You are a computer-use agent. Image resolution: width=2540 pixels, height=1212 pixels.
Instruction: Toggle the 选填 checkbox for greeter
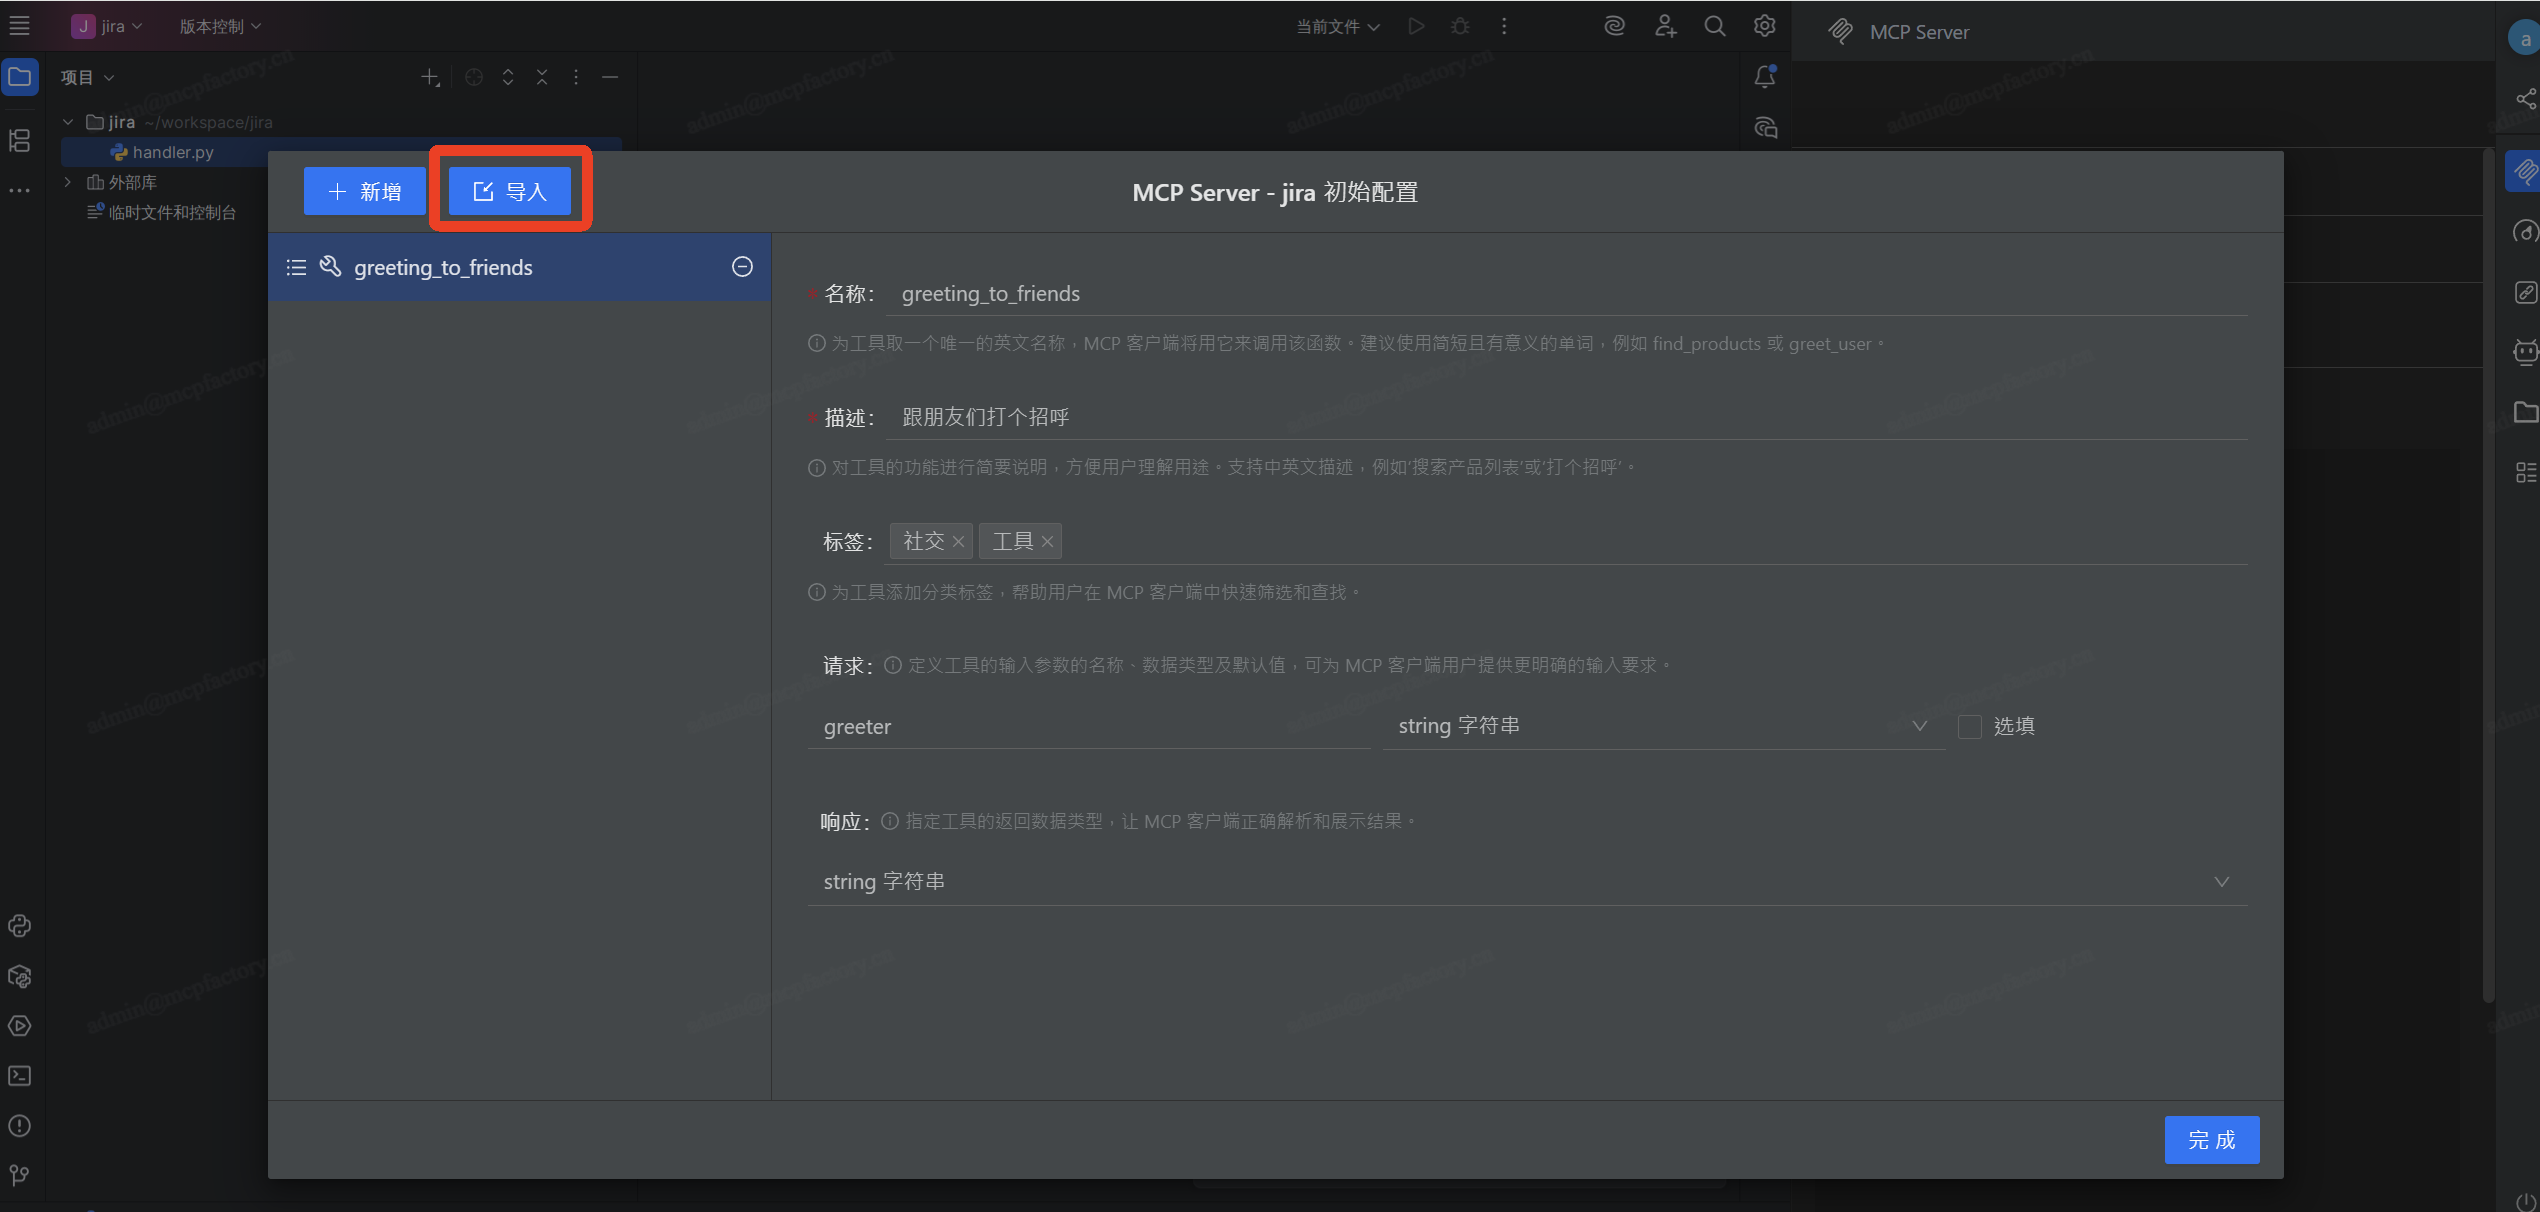1969,727
